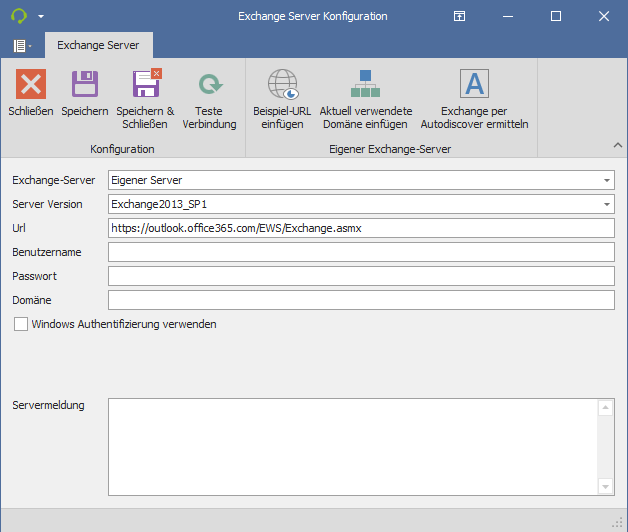Click into the Url text field
Screen dimensions: 628x532
click(360, 228)
